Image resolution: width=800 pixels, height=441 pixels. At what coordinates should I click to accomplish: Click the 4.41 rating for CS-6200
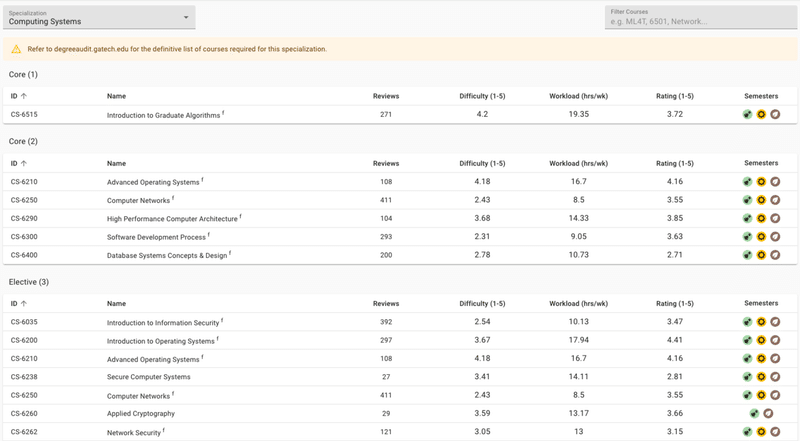674,340
